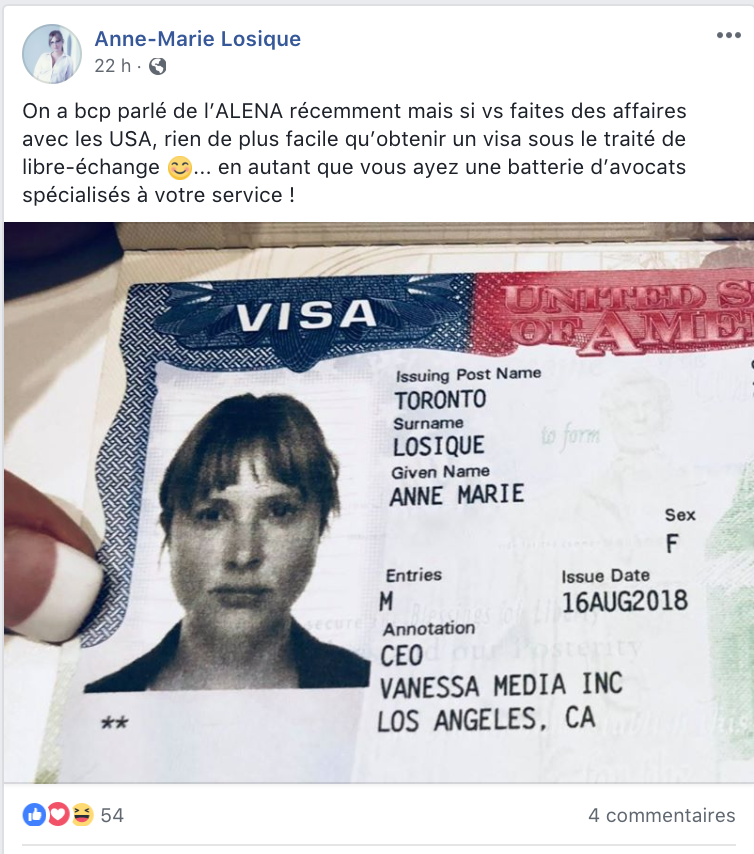Click the "LOSIQUE" surname on the visa photo
The width and height of the screenshot is (754, 854).
coord(439,446)
